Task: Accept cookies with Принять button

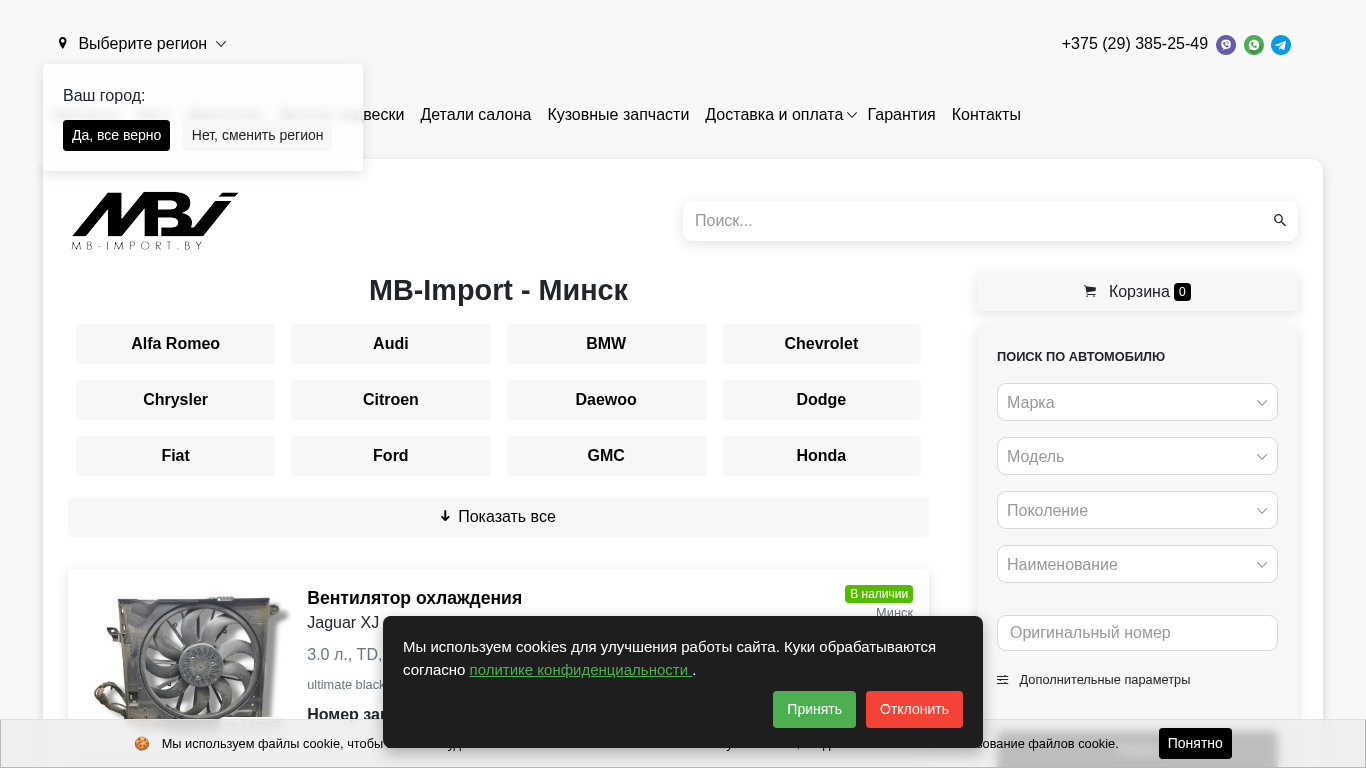Action: click(x=814, y=709)
